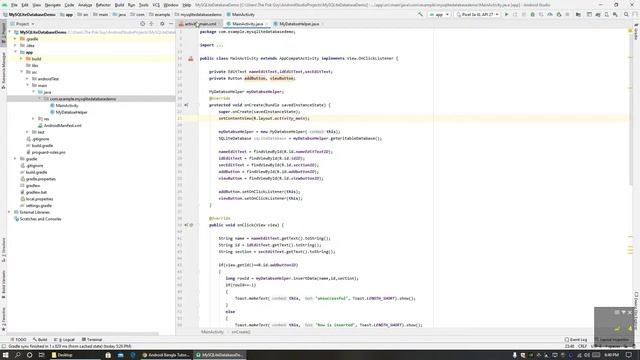The height and width of the screenshot is (360, 640).
Task: Select gradle.properties in project tree
Action: 40,179
